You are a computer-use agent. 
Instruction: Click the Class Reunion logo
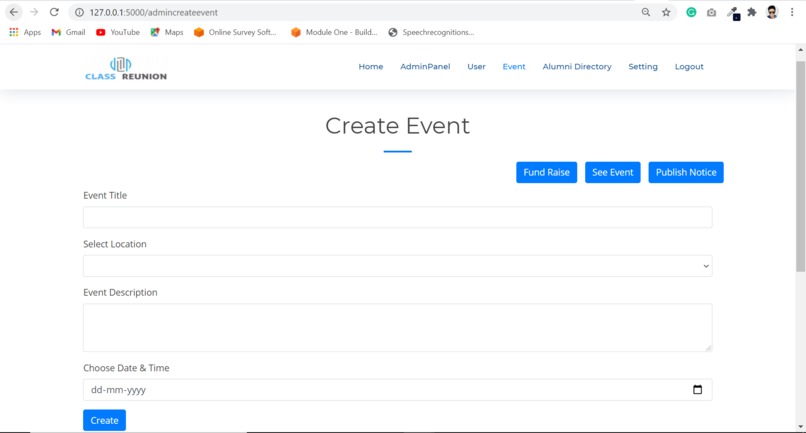point(126,68)
